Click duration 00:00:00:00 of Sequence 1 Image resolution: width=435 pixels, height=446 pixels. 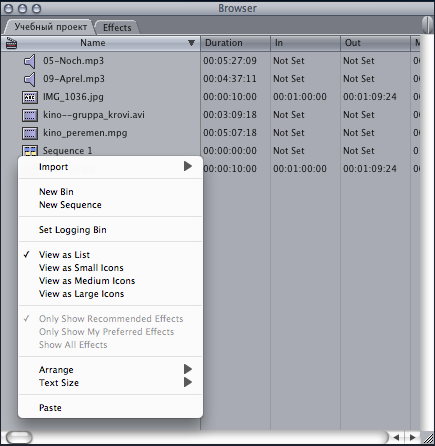(x=230, y=151)
